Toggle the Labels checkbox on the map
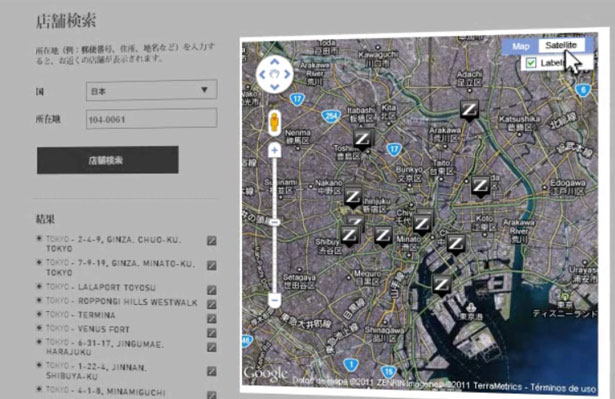Viewport: 615px width, 399px height. click(x=531, y=63)
